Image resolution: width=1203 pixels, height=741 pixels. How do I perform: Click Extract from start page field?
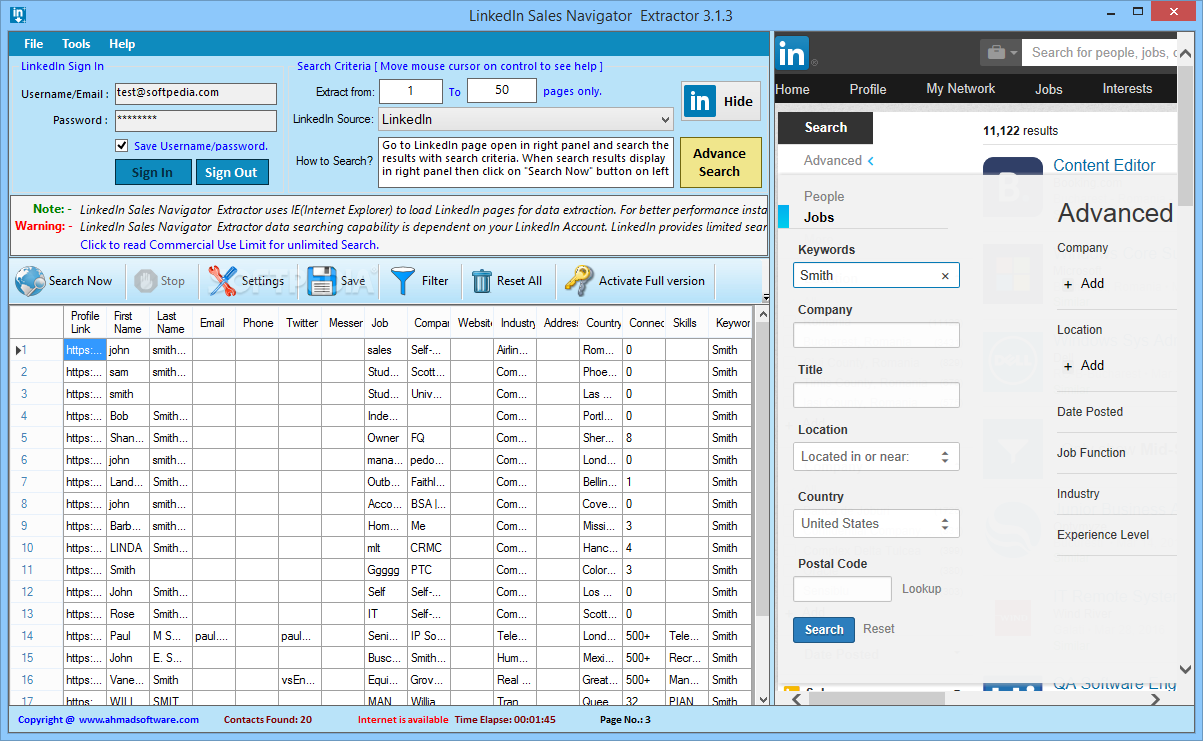coord(411,91)
